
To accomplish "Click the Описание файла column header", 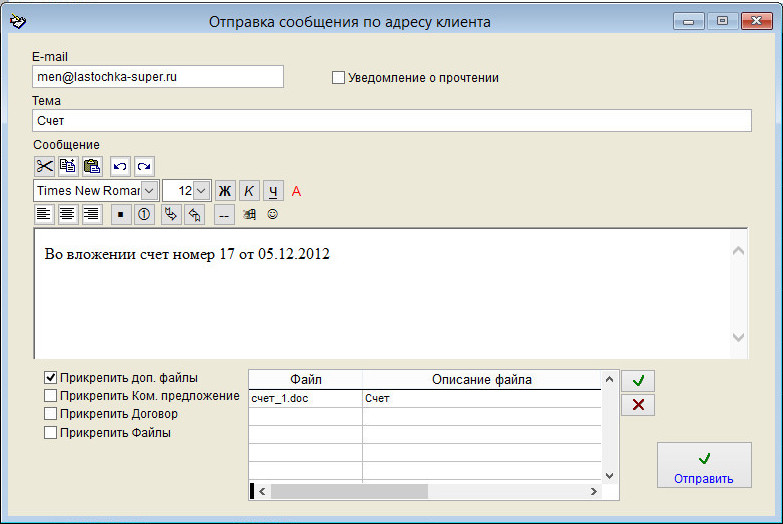I will coord(481,379).
